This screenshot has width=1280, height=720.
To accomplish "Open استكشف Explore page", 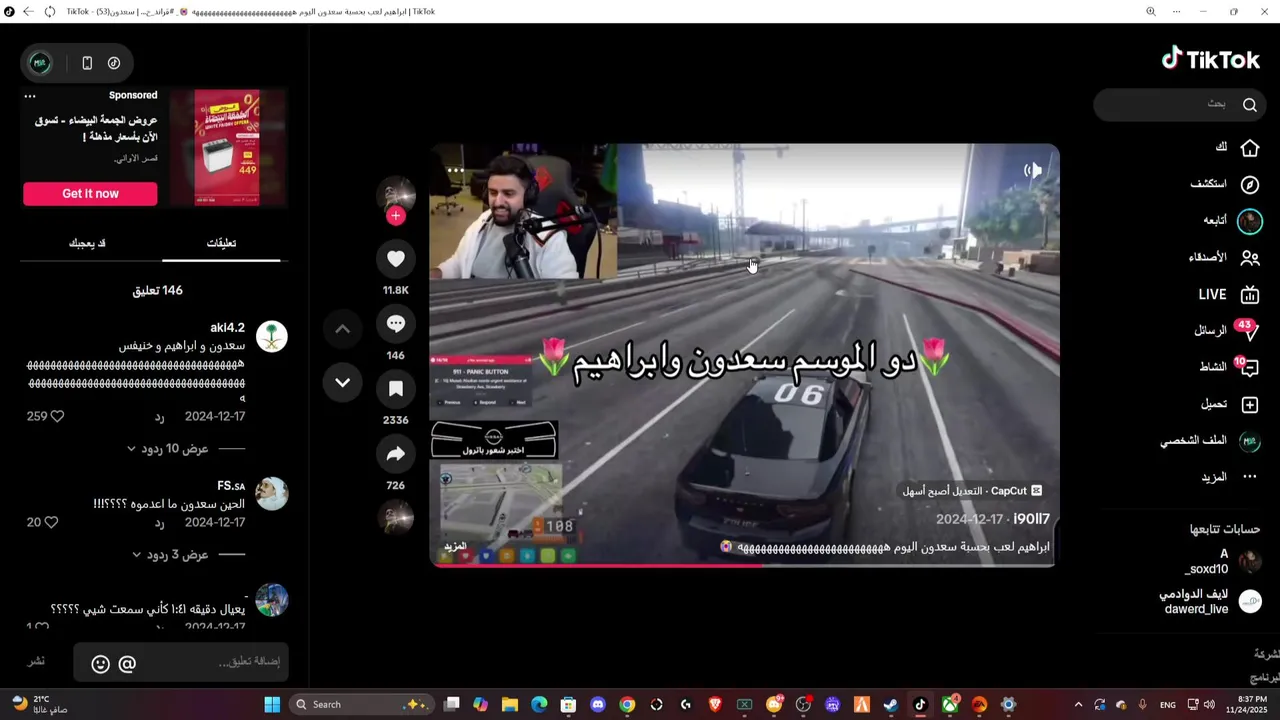I will [1224, 184].
